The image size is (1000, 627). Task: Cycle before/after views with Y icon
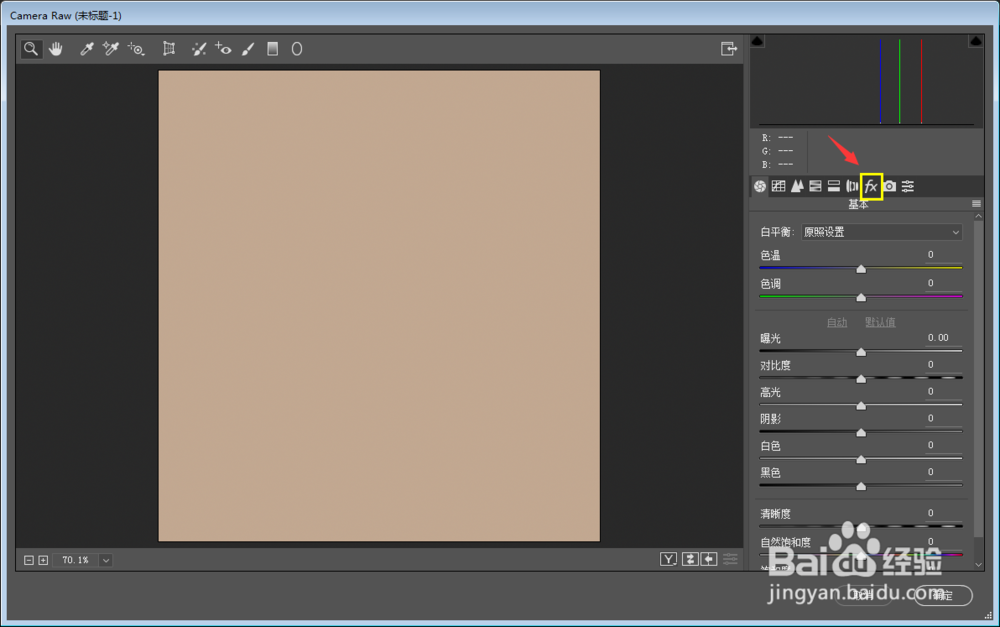668,559
